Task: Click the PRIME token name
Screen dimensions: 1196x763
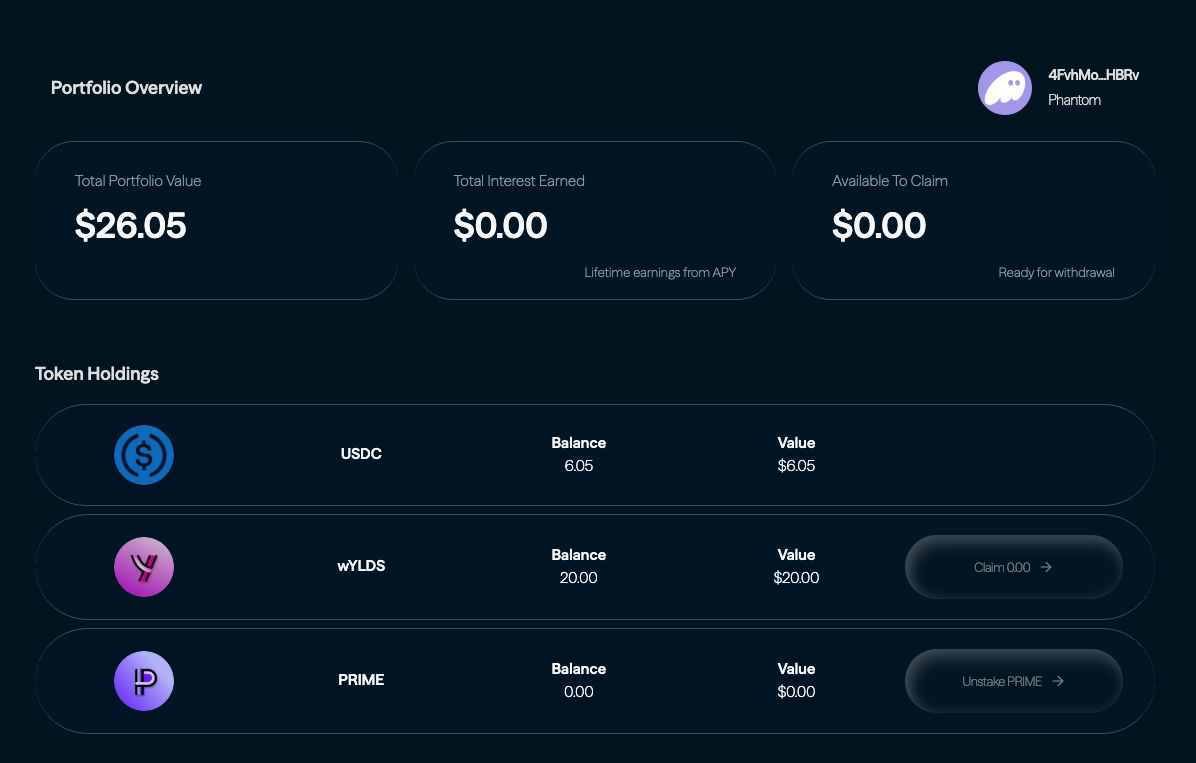Action: click(x=361, y=680)
